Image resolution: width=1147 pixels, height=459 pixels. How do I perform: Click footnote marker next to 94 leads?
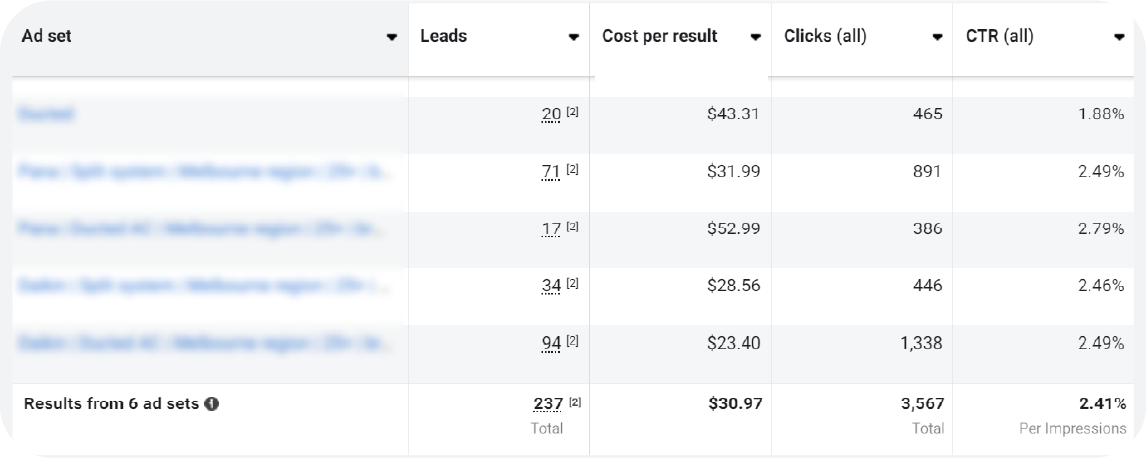(x=573, y=342)
